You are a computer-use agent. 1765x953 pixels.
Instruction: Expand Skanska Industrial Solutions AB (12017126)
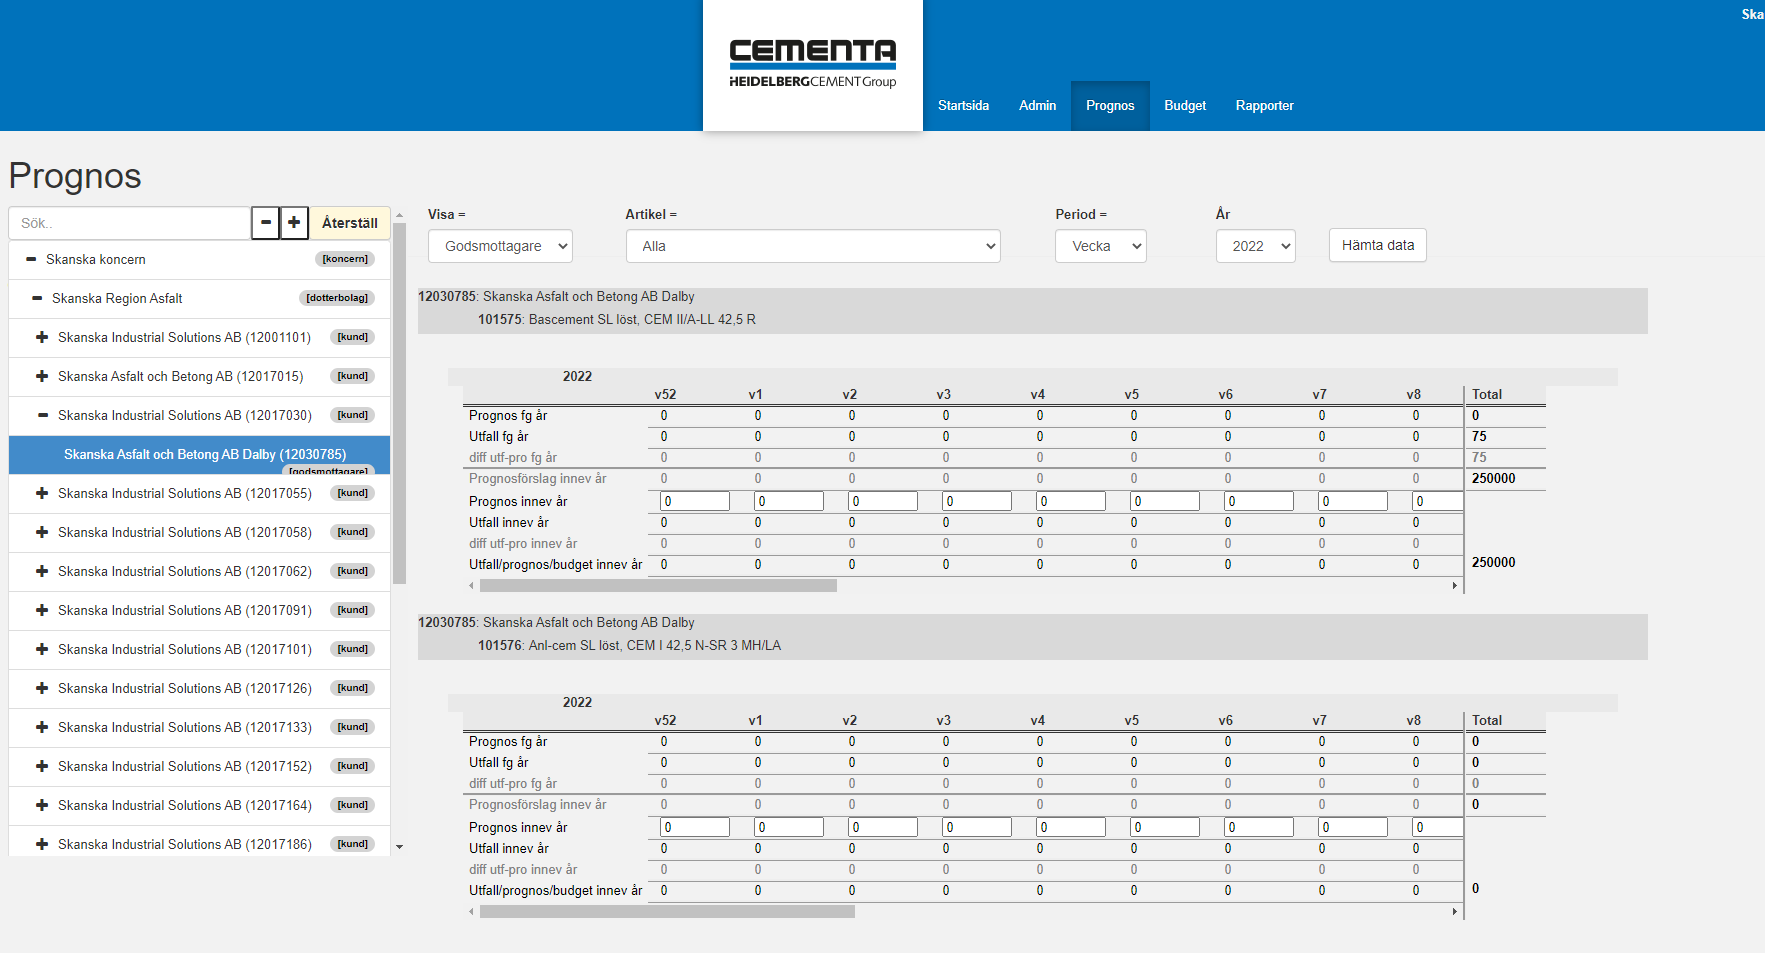[x=42, y=688]
